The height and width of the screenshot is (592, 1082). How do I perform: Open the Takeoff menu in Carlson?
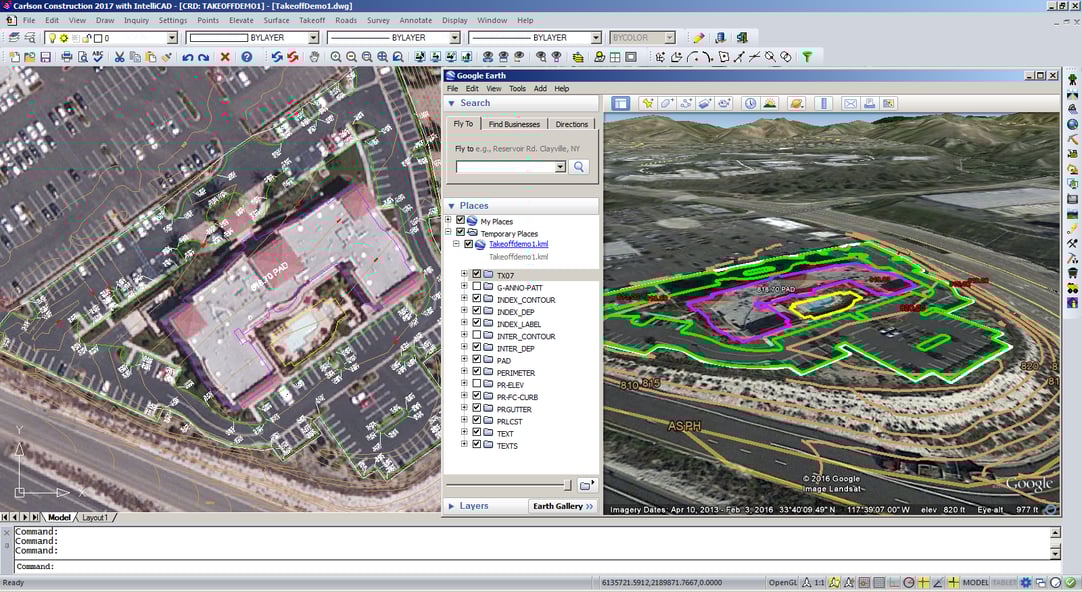coord(311,19)
